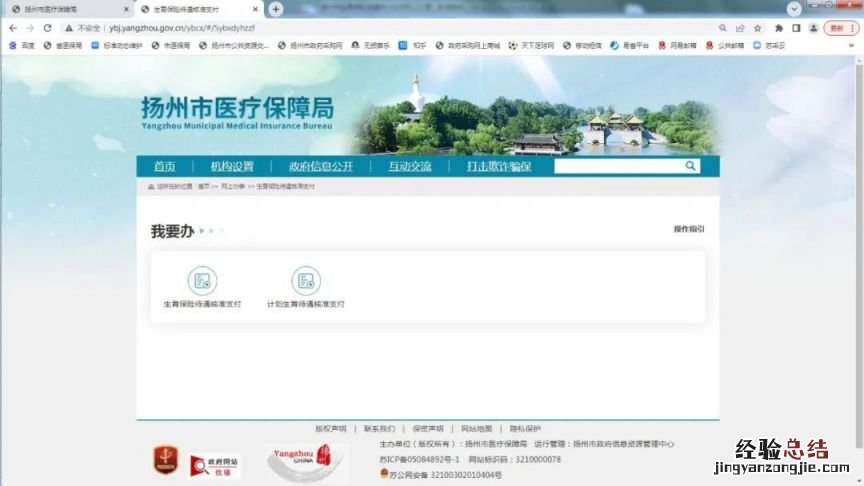This screenshot has width=864, height=486.
Task: Open the 无损音乐 bookmark
Action: pyautogui.click(x=370, y=45)
